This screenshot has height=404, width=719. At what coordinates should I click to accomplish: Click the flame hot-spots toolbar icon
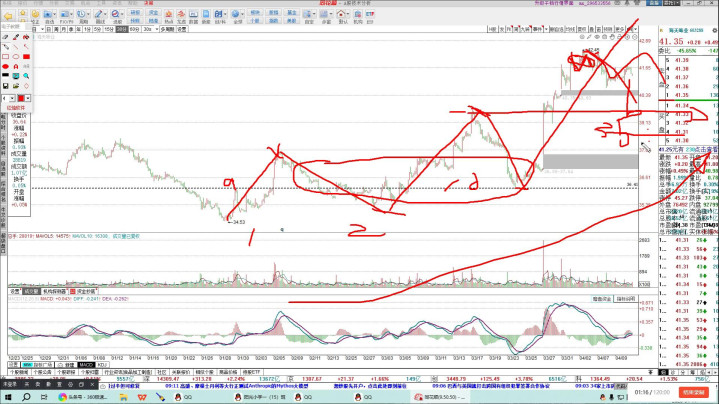pos(169,14)
